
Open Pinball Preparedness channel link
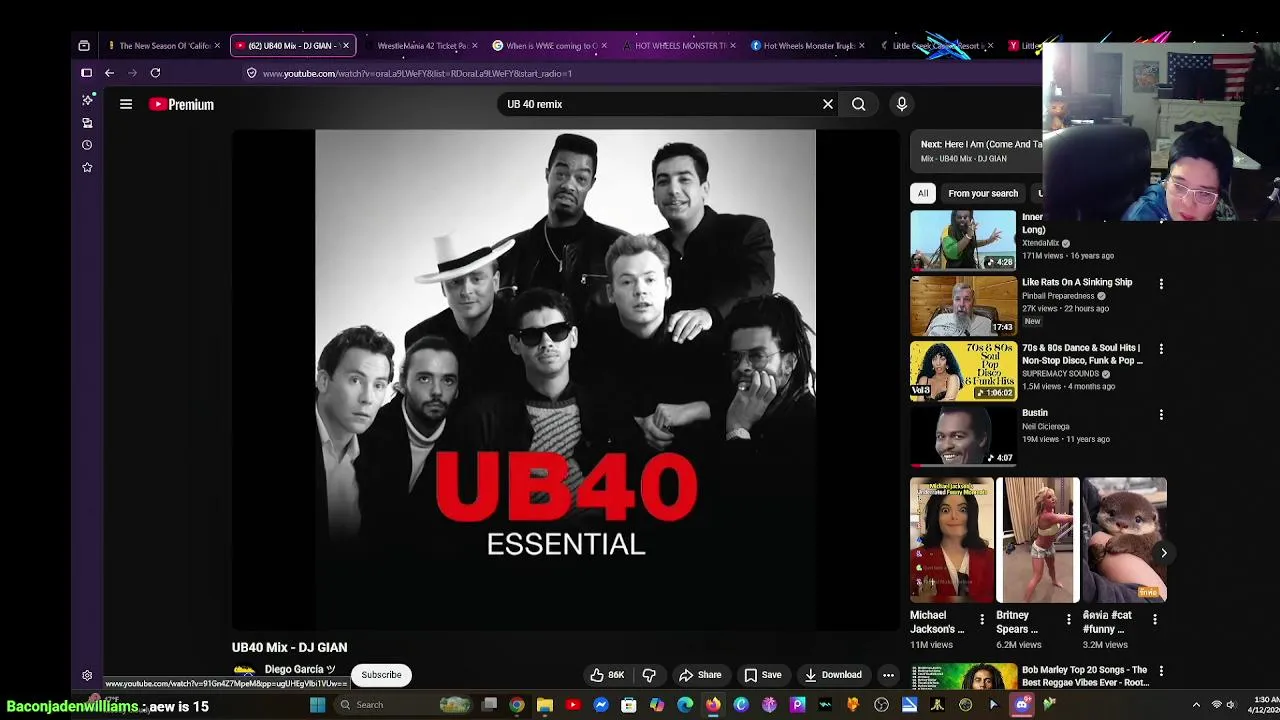tap(1058, 296)
